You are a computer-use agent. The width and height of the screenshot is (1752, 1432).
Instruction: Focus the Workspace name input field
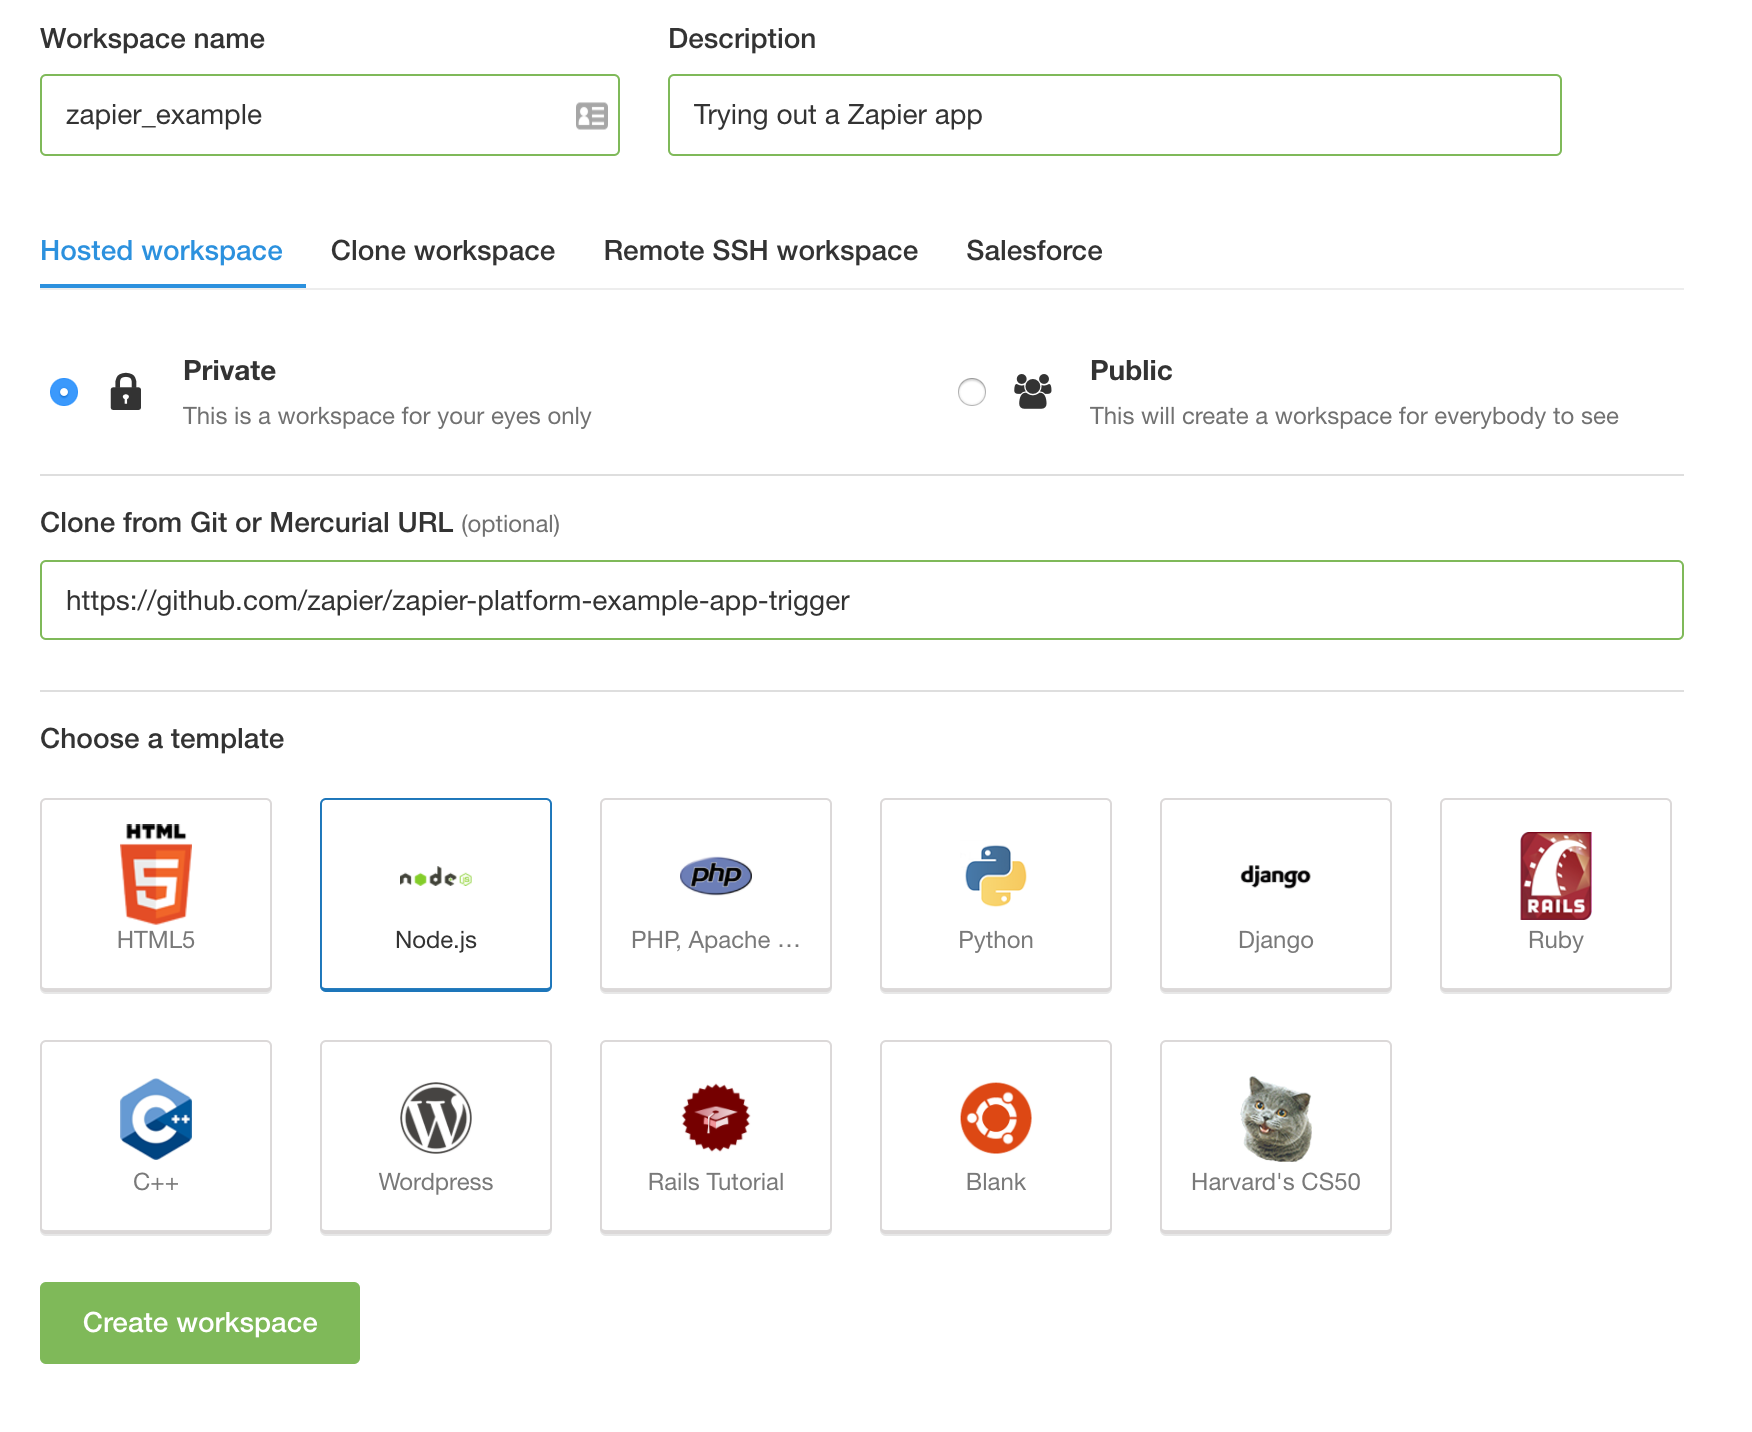(330, 115)
